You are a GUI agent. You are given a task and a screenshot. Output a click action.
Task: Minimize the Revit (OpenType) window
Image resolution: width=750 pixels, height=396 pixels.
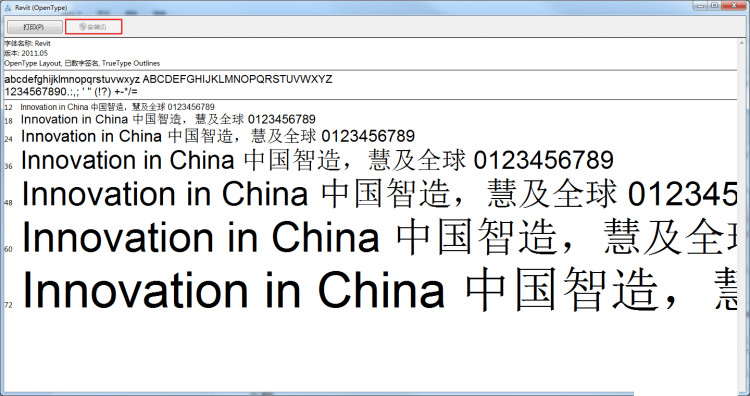point(699,5)
